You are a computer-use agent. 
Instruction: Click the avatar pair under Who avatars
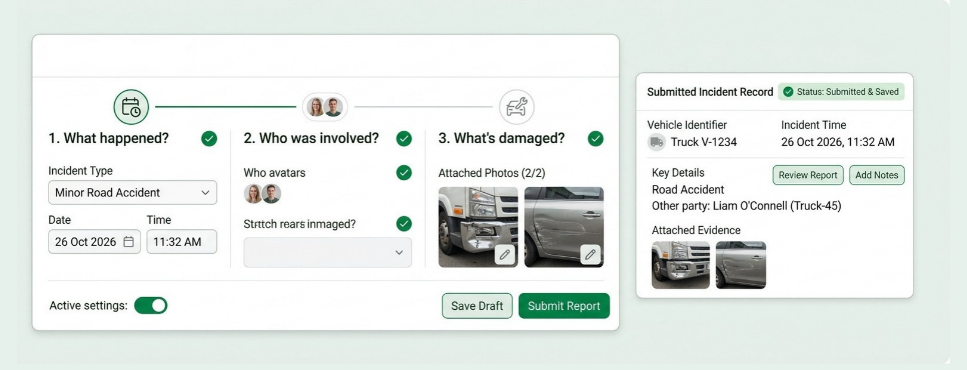(263, 194)
